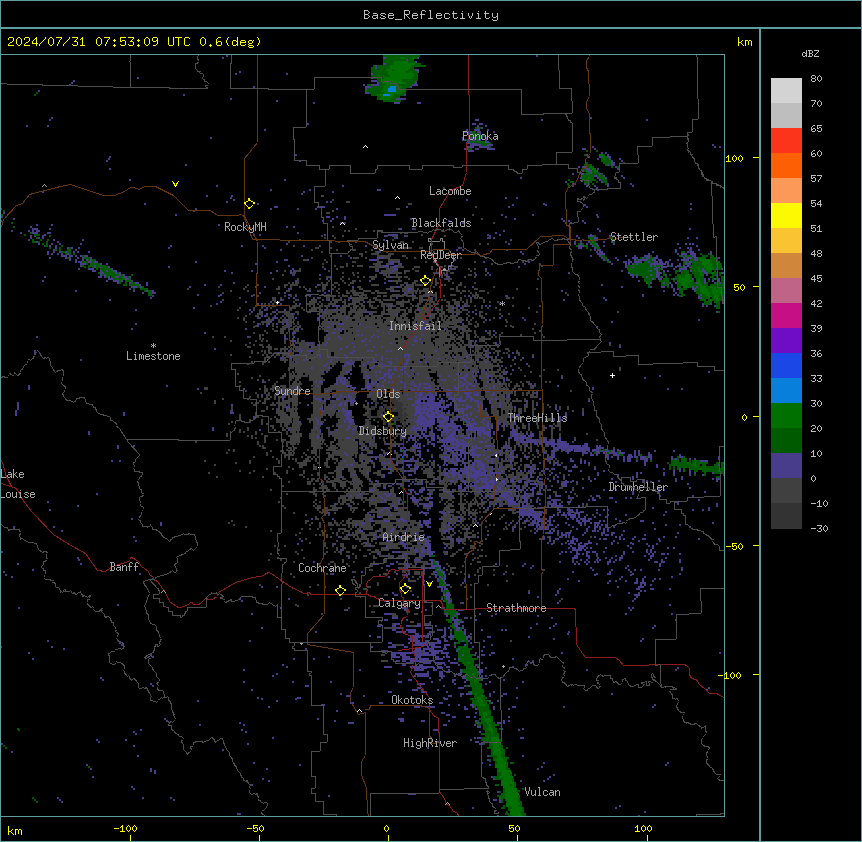Click the Okotoks city label

coord(412,700)
